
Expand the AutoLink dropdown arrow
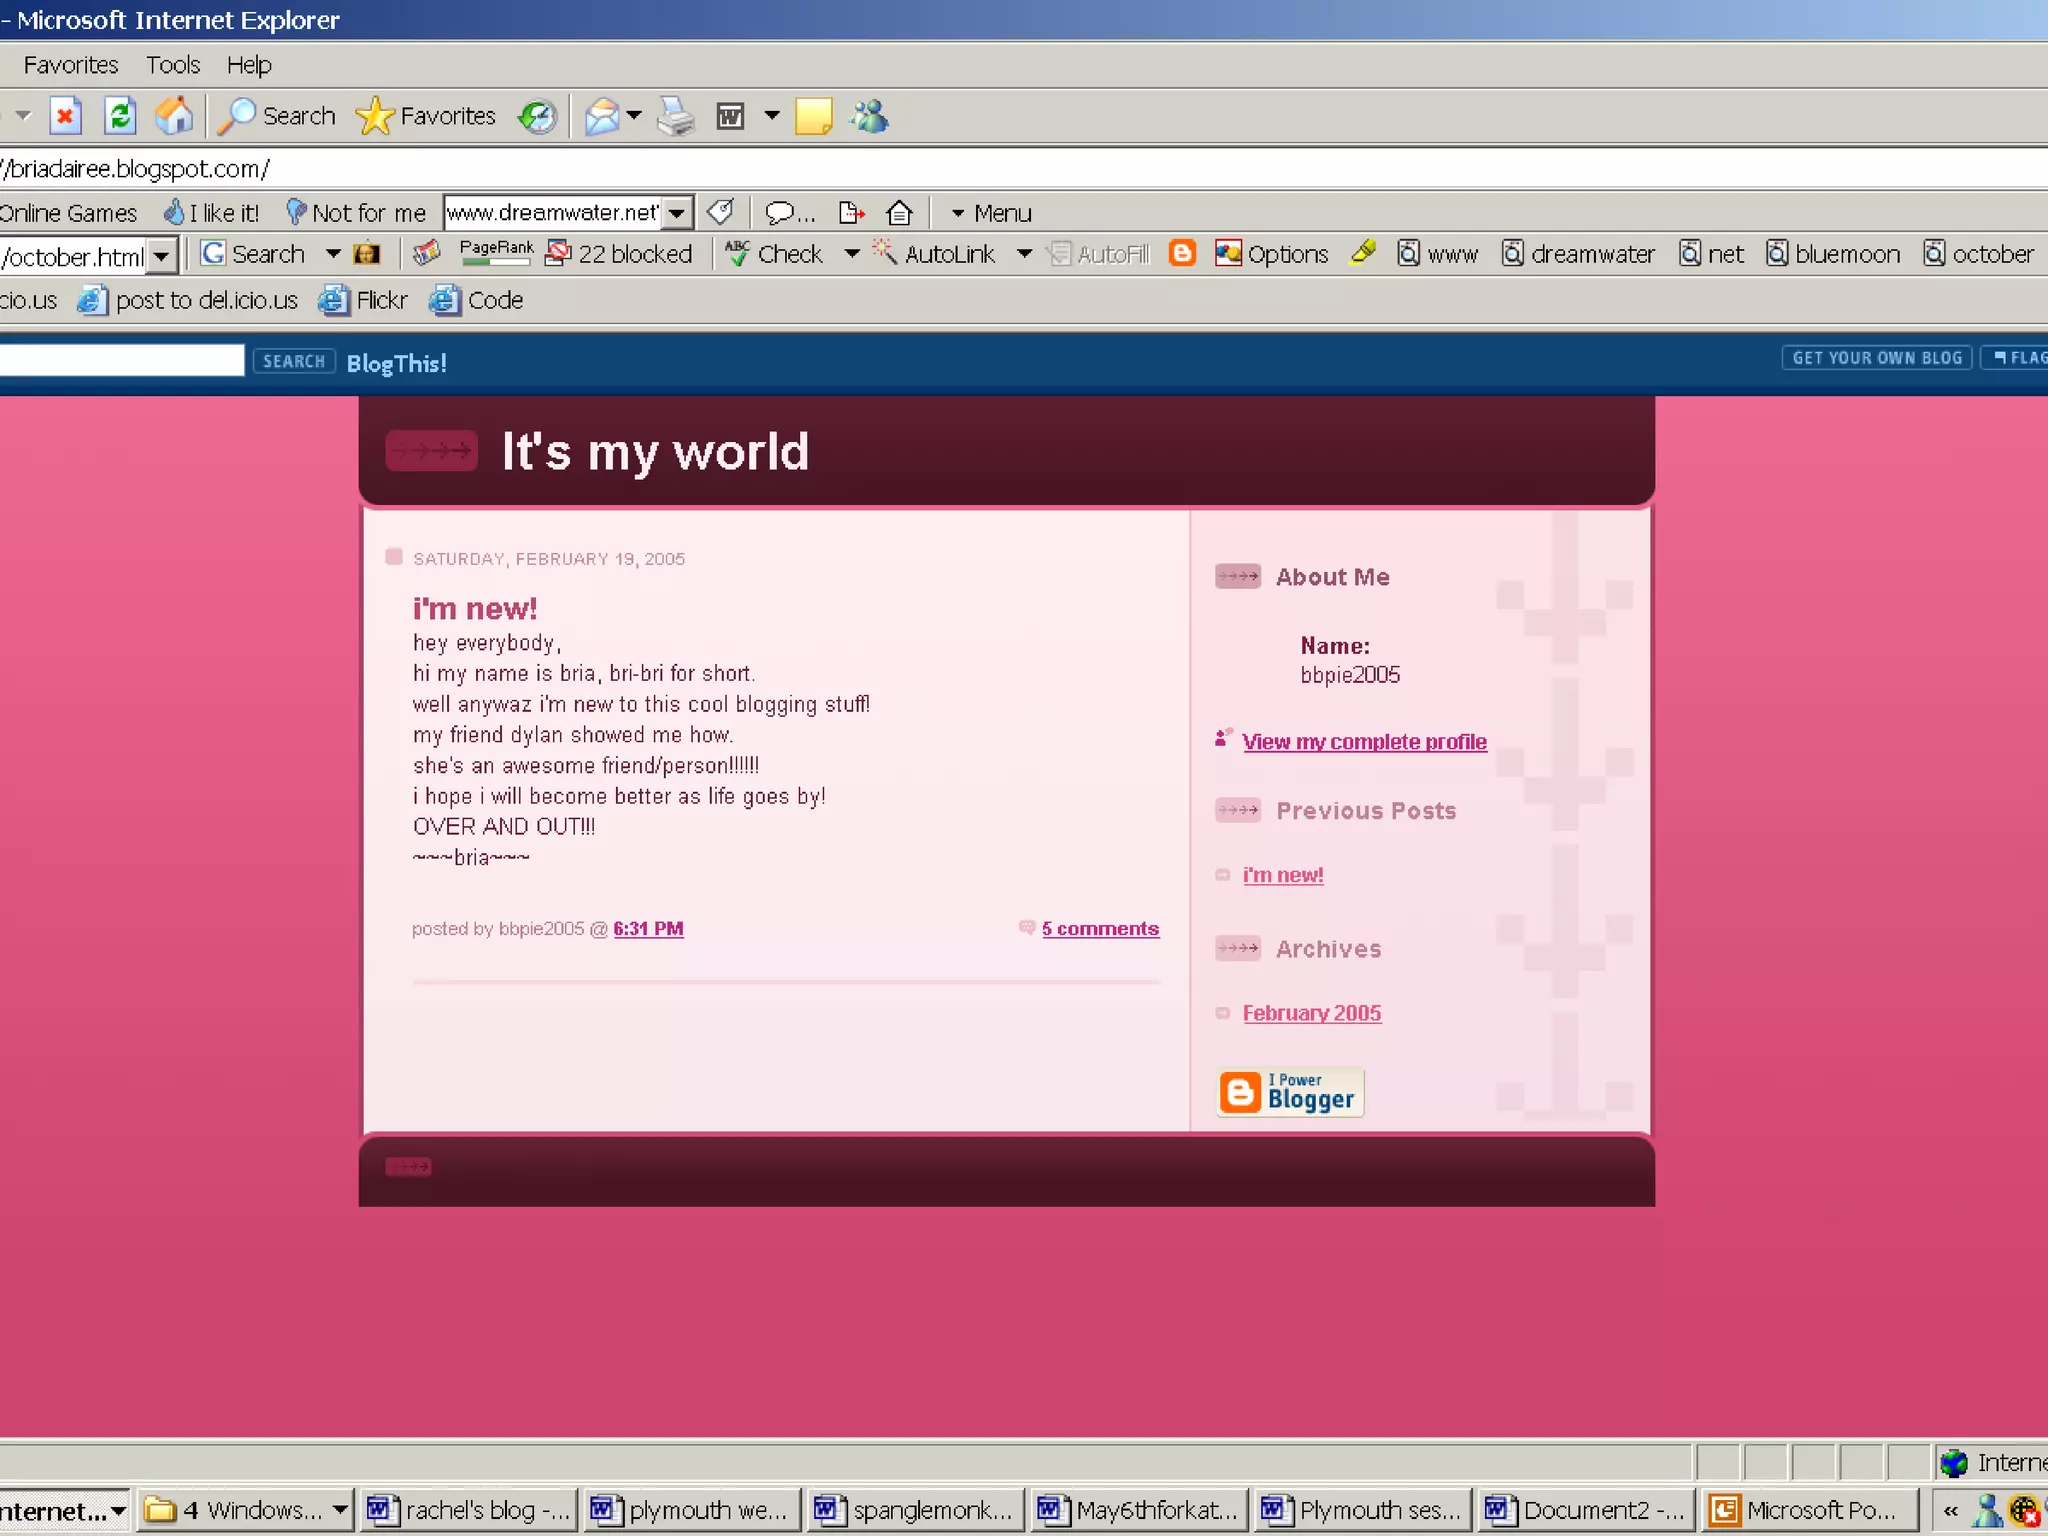[x=1024, y=254]
